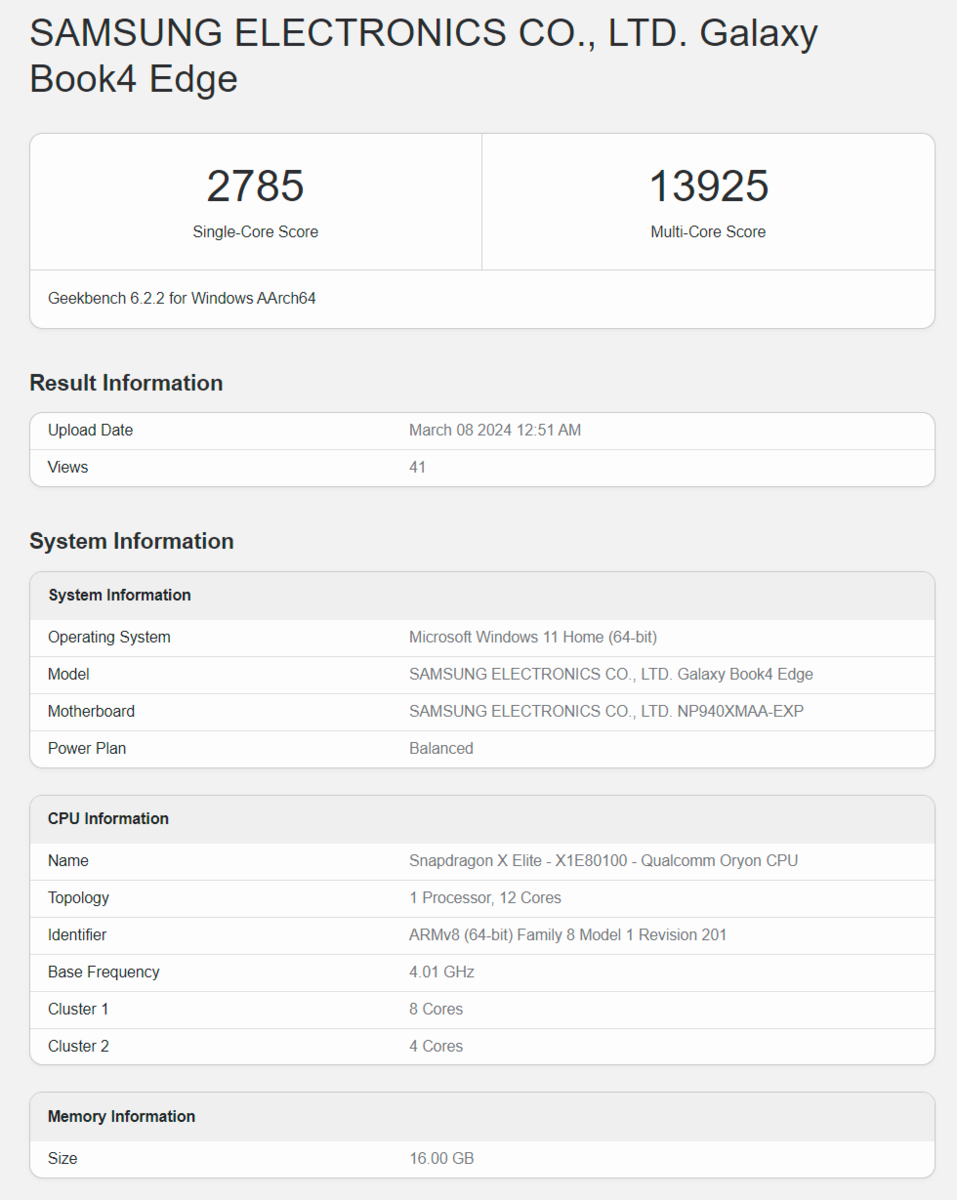Click the 4.01 GHz base frequency value
Image resolution: width=957 pixels, height=1200 pixels.
[441, 972]
